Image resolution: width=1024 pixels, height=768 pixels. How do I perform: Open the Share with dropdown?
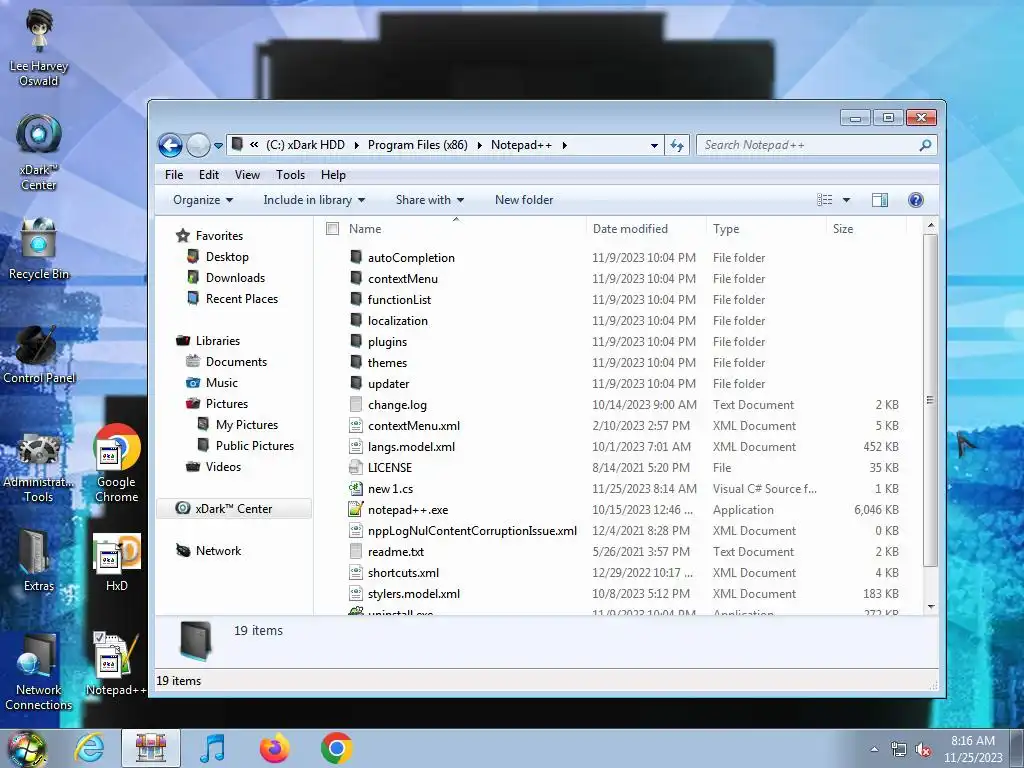(x=430, y=200)
